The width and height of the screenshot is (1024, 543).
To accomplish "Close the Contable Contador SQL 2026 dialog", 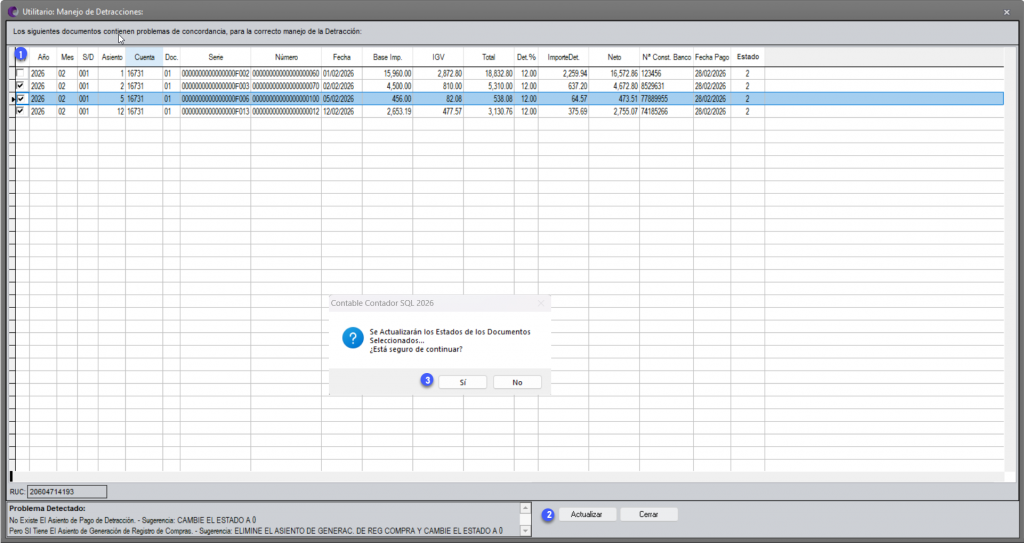I will (541, 303).
